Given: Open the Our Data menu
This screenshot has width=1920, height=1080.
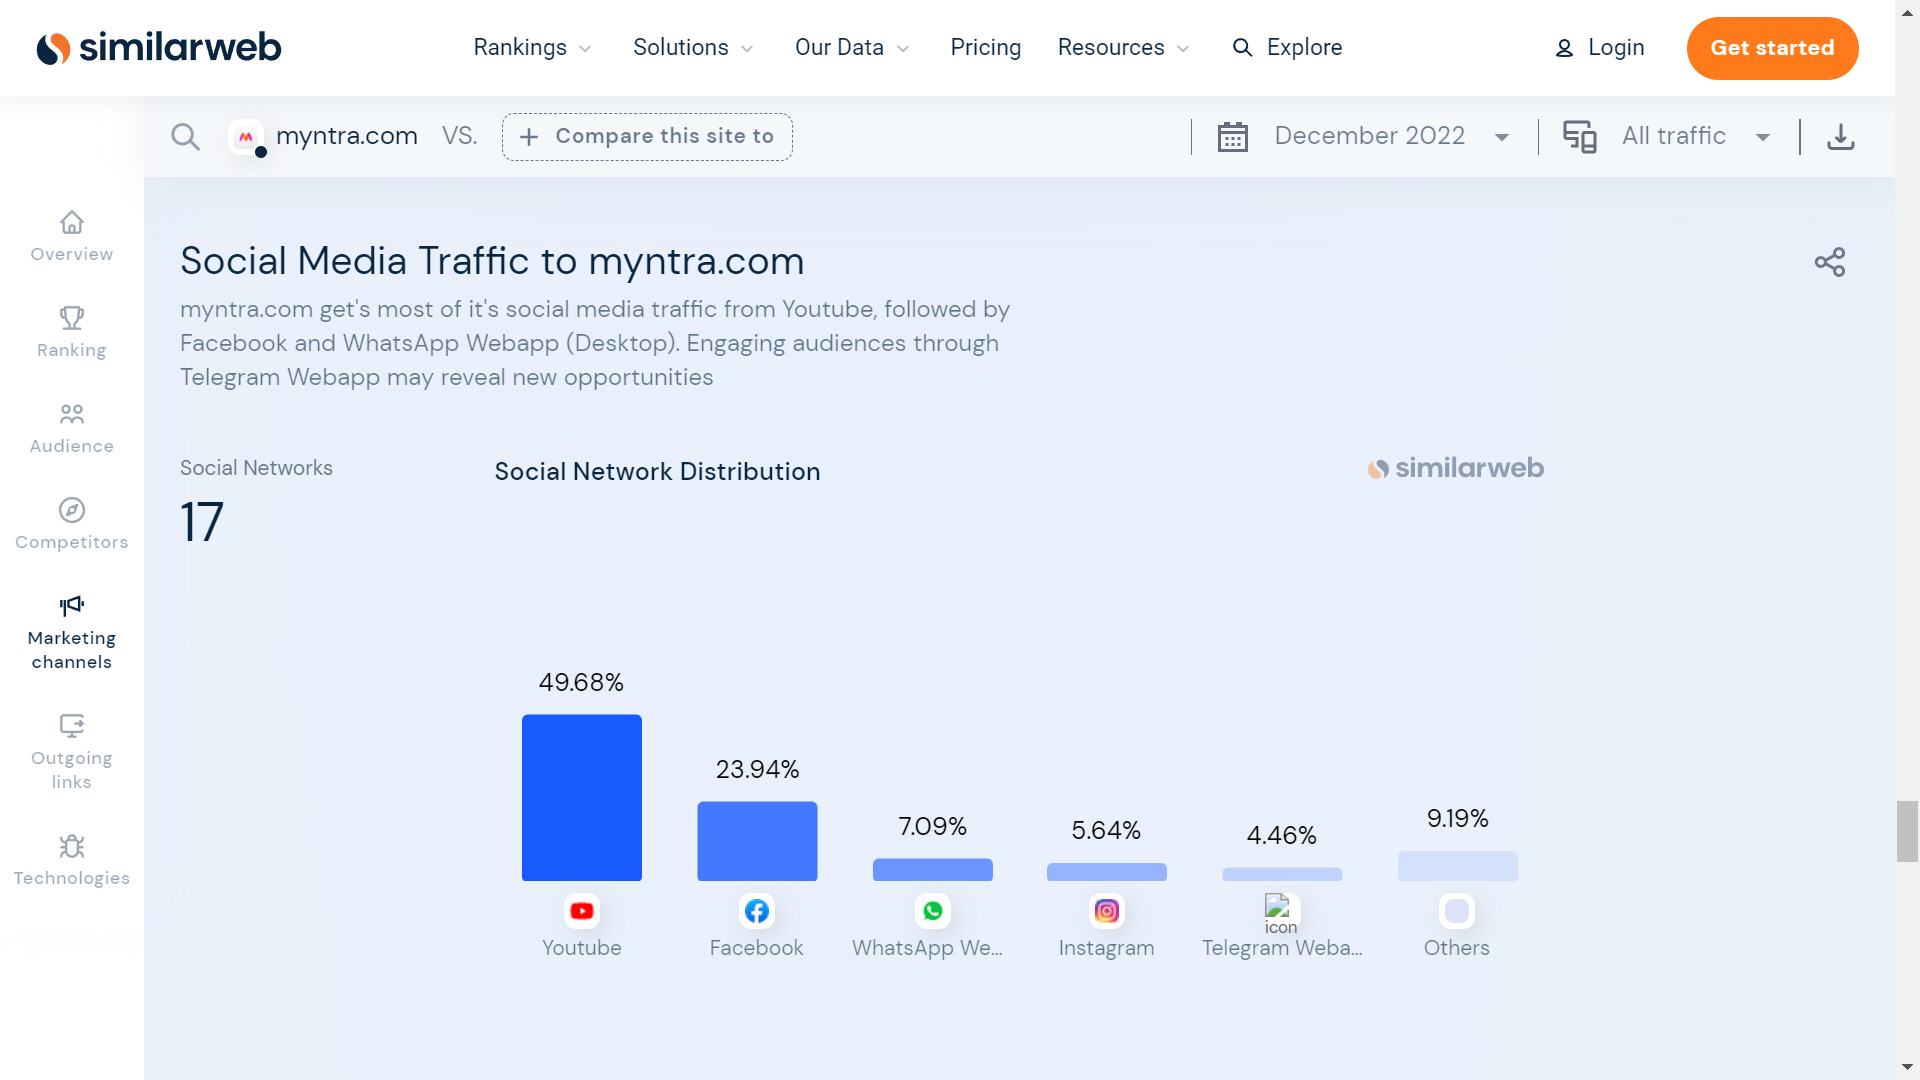Looking at the screenshot, I should coord(852,47).
